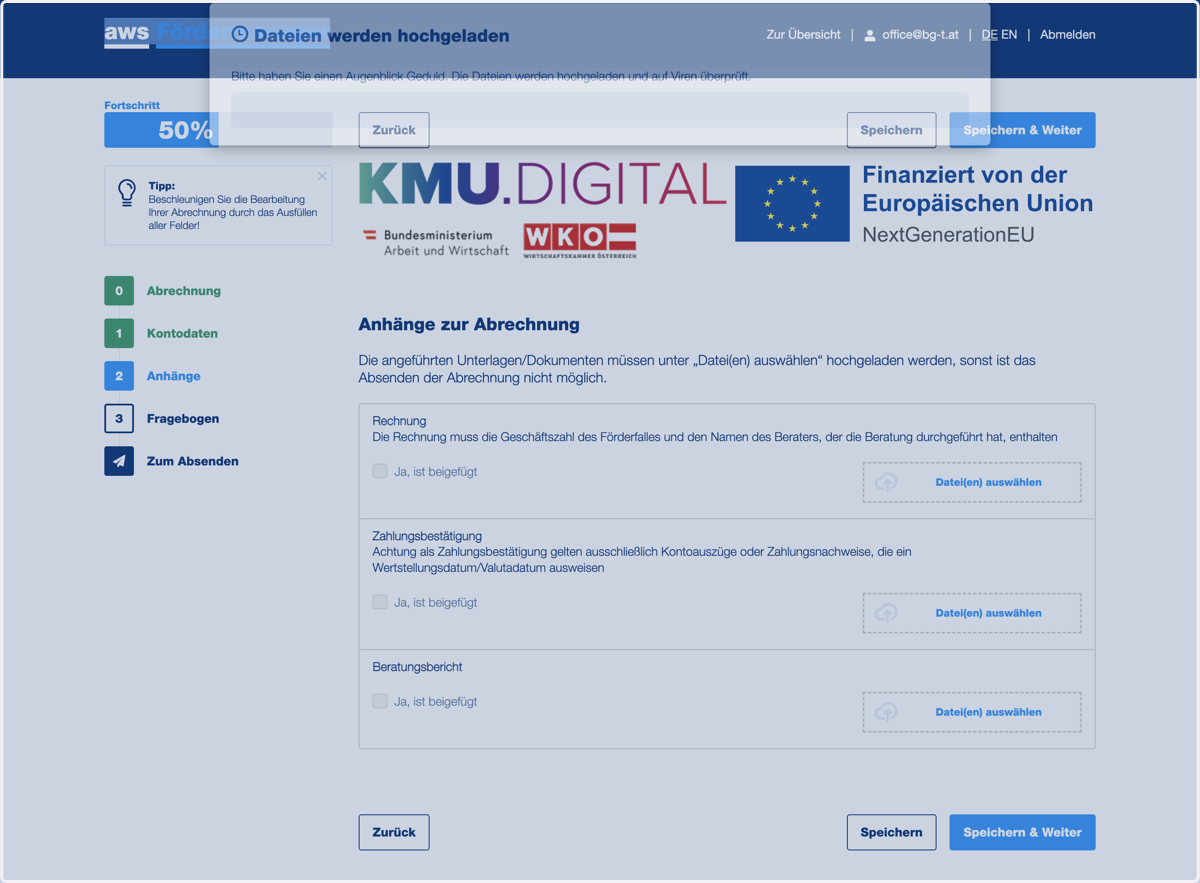
Task: Click the 'Tipp:' label text
Action: [162, 186]
